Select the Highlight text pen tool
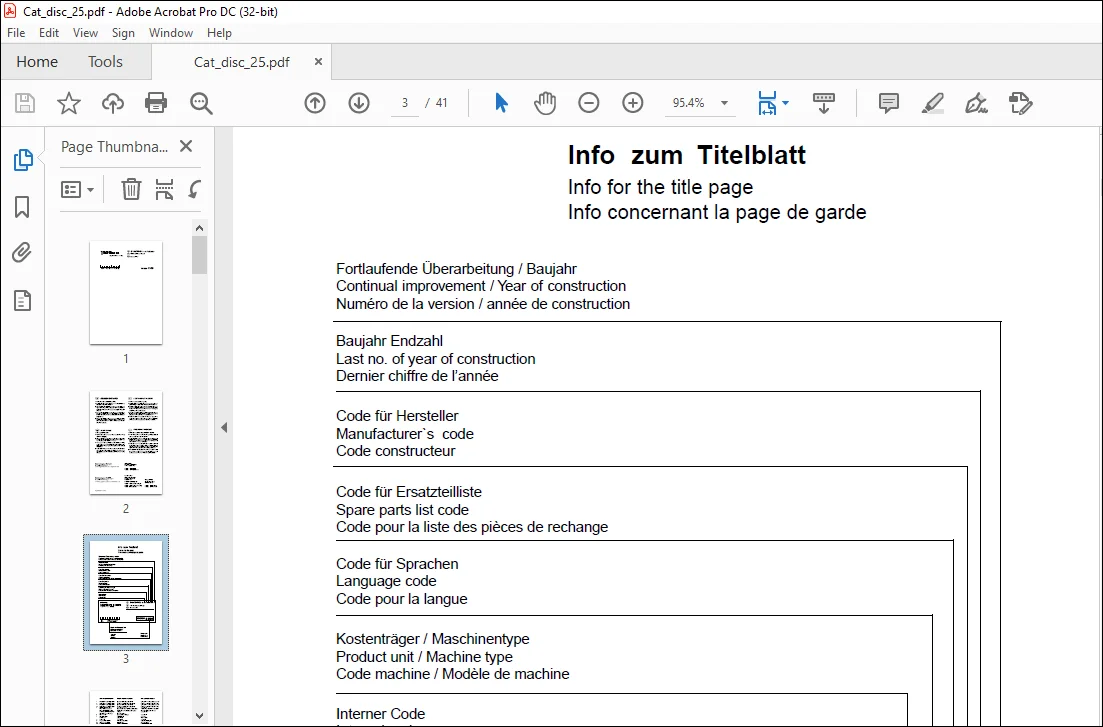This screenshot has height=727, width=1103. point(933,103)
